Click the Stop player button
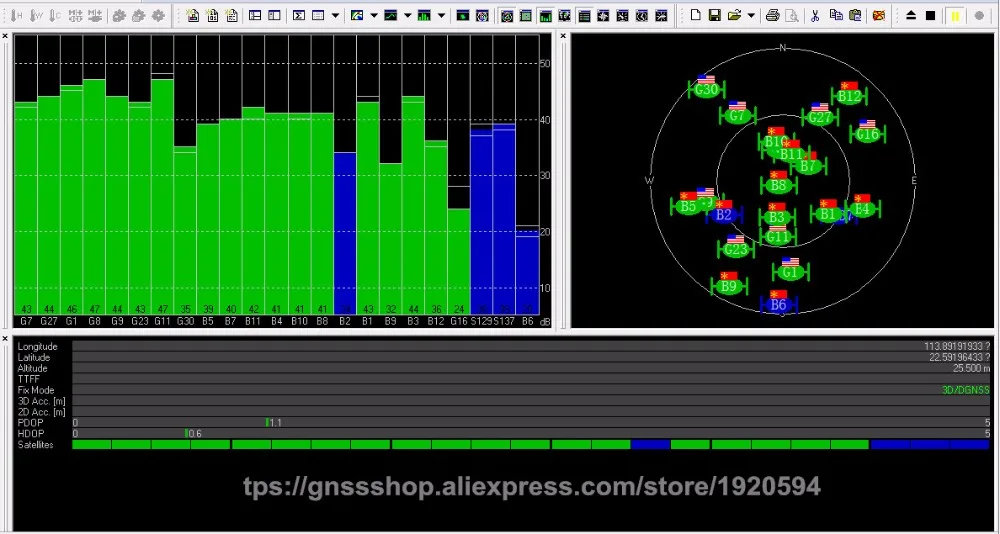 (x=930, y=15)
